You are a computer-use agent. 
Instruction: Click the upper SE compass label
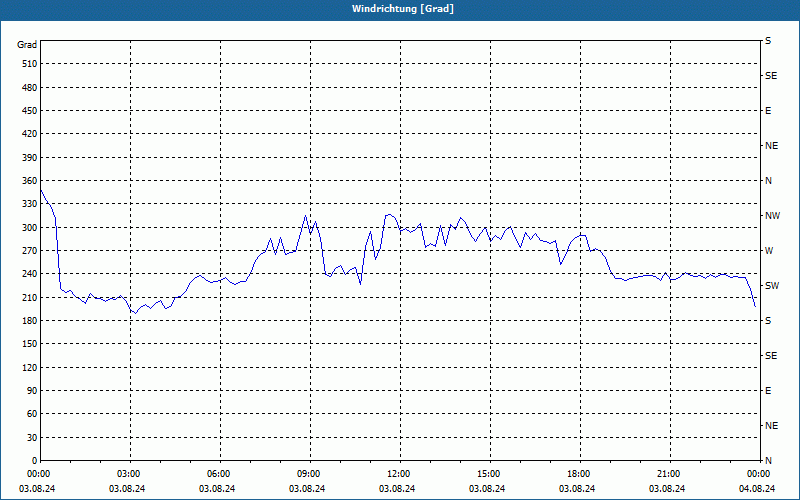click(771, 76)
